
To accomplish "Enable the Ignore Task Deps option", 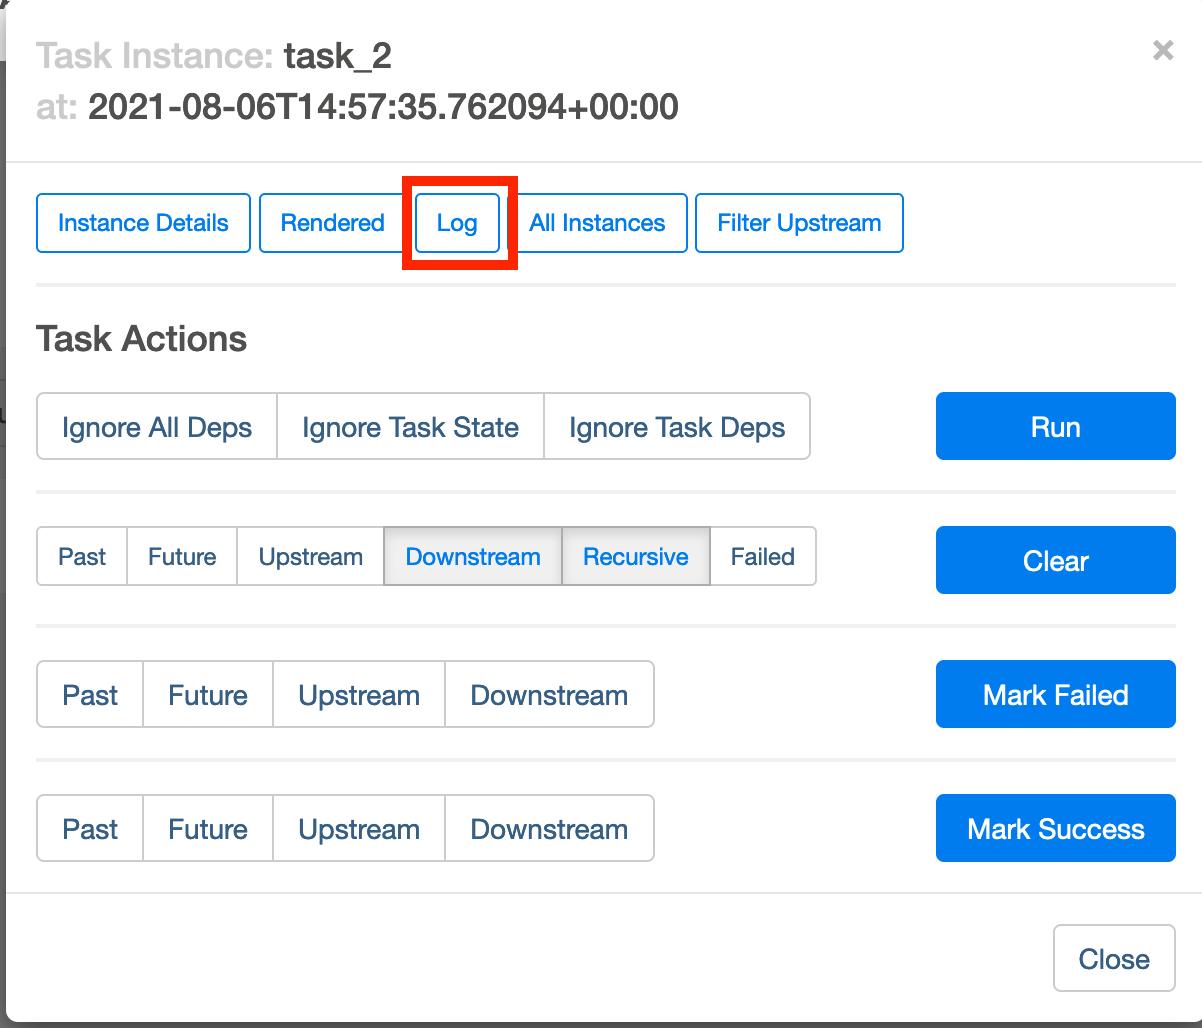I will pos(677,427).
